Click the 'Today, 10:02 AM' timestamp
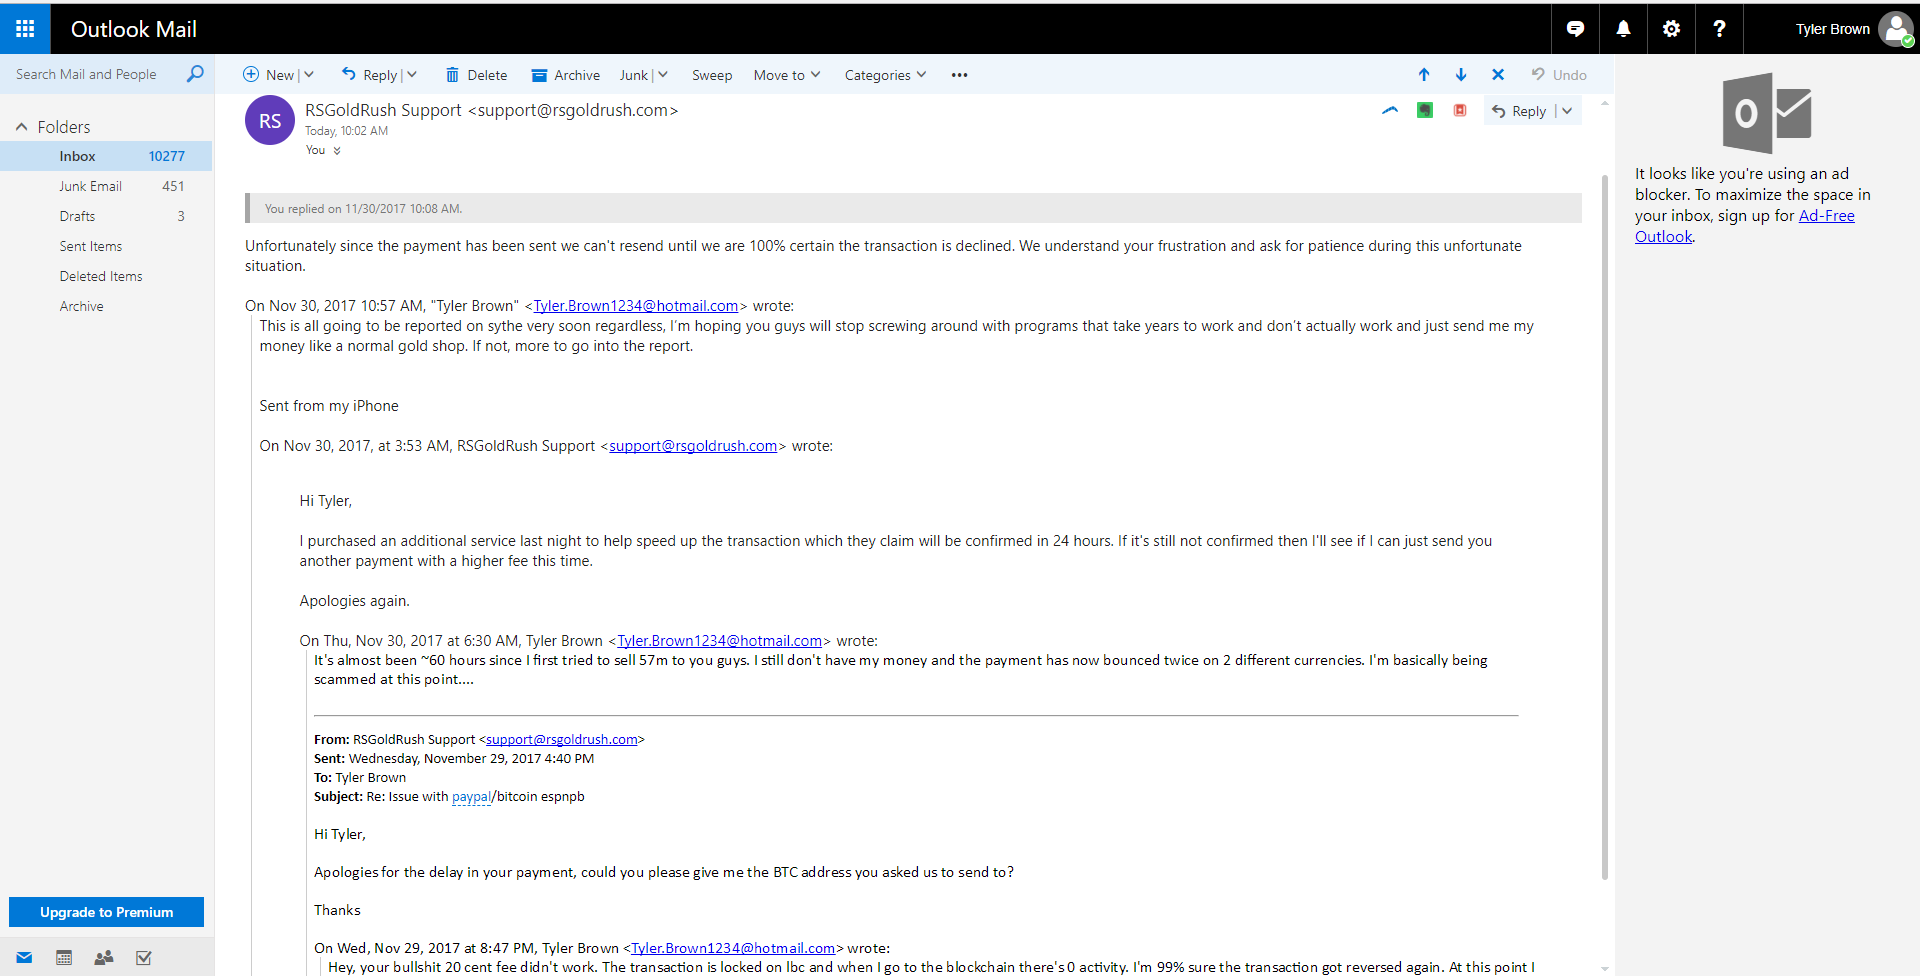 tap(346, 131)
